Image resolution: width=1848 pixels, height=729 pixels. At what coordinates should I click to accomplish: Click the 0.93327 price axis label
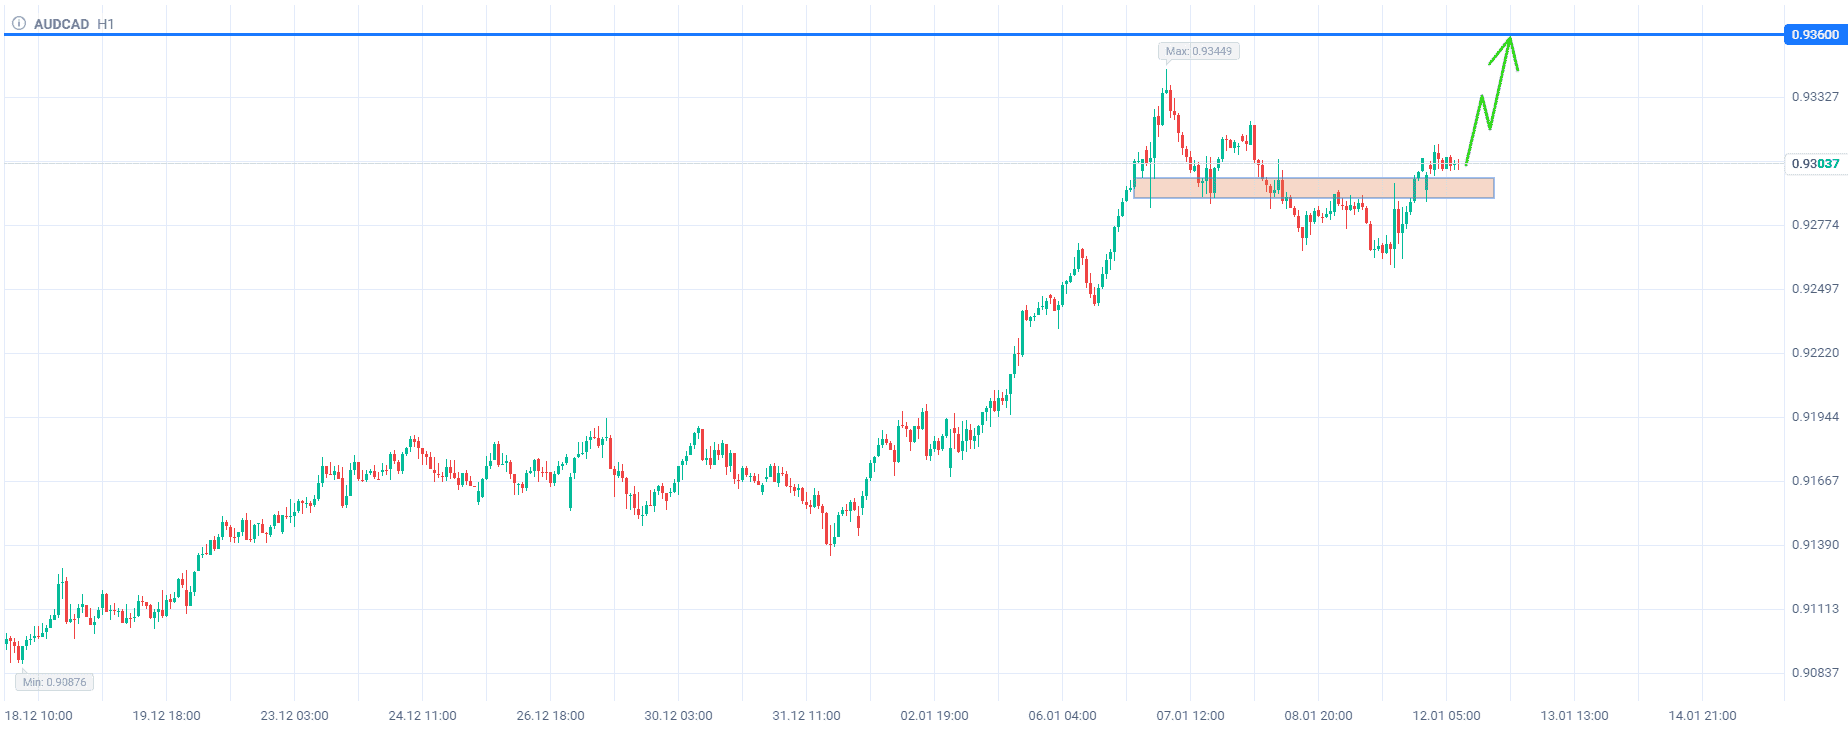pos(1814,97)
